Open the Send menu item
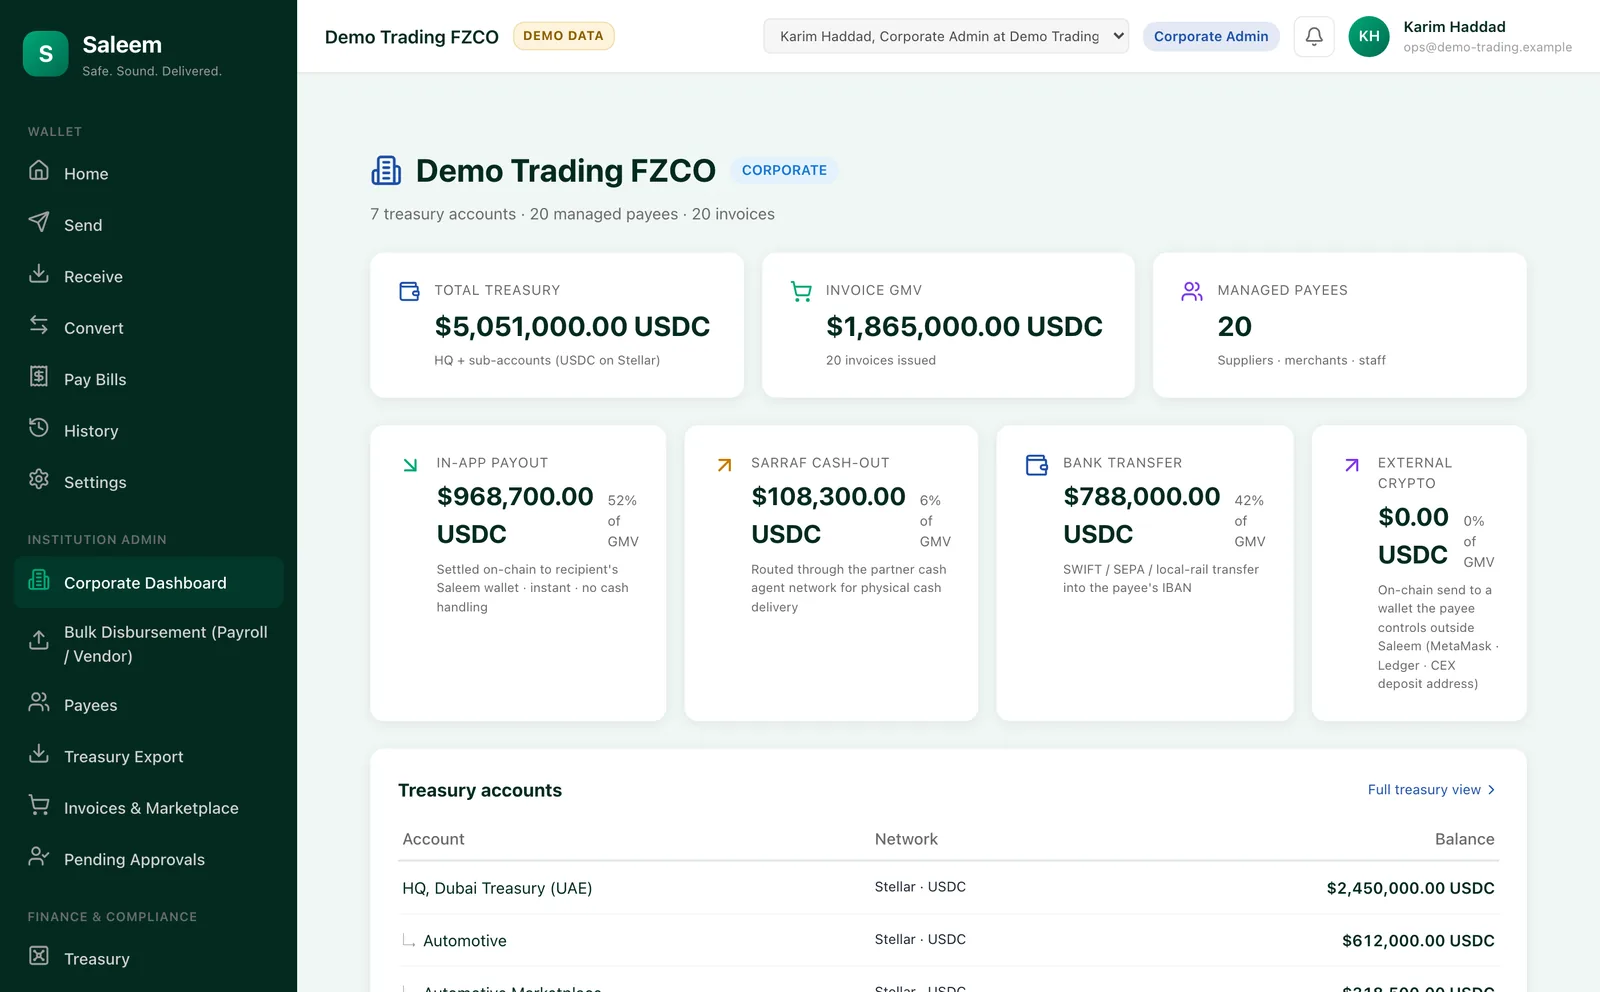This screenshot has width=1600, height=992. coord(149,225)
